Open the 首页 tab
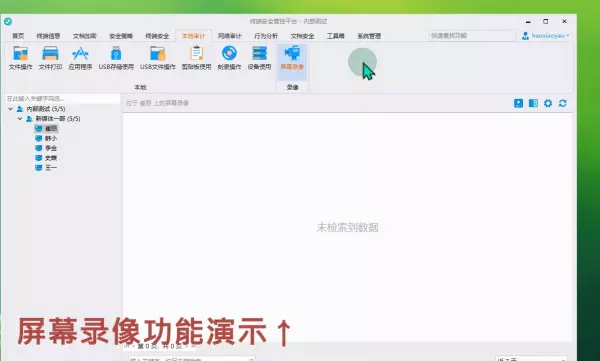600x361 pixels. (18, 36)
